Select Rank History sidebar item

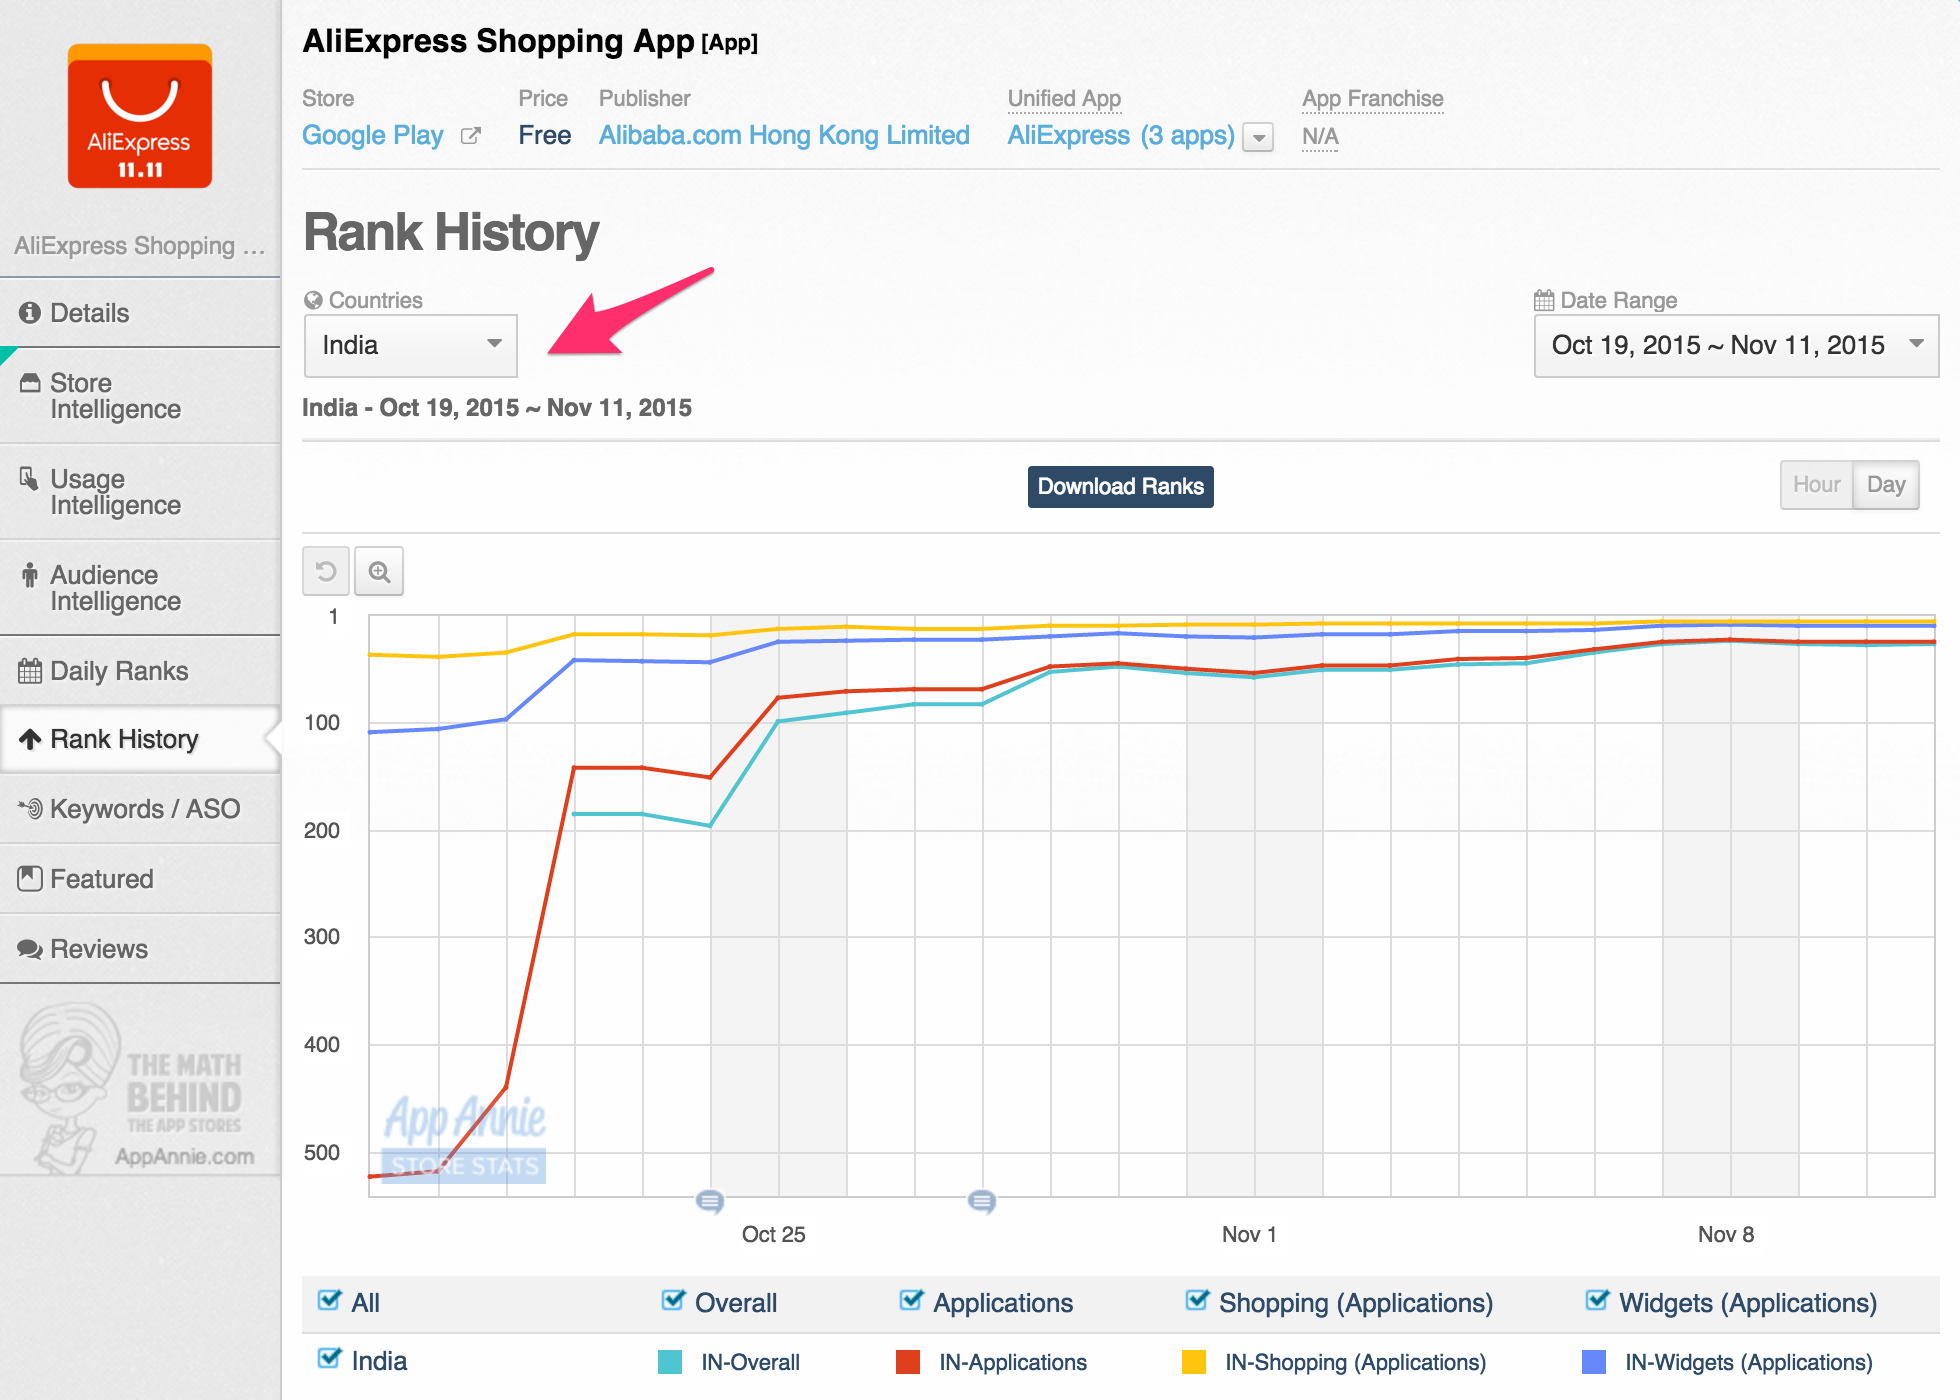(140, 739)
